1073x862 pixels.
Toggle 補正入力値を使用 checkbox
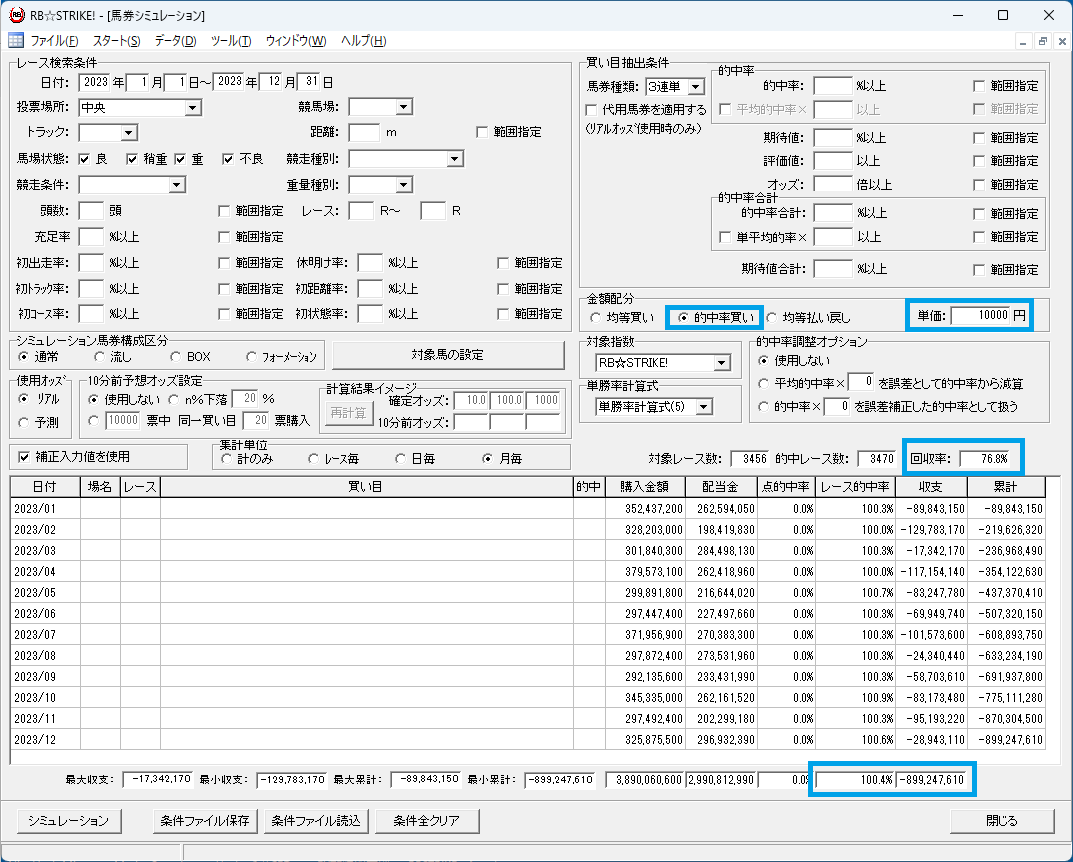point(24,456)
